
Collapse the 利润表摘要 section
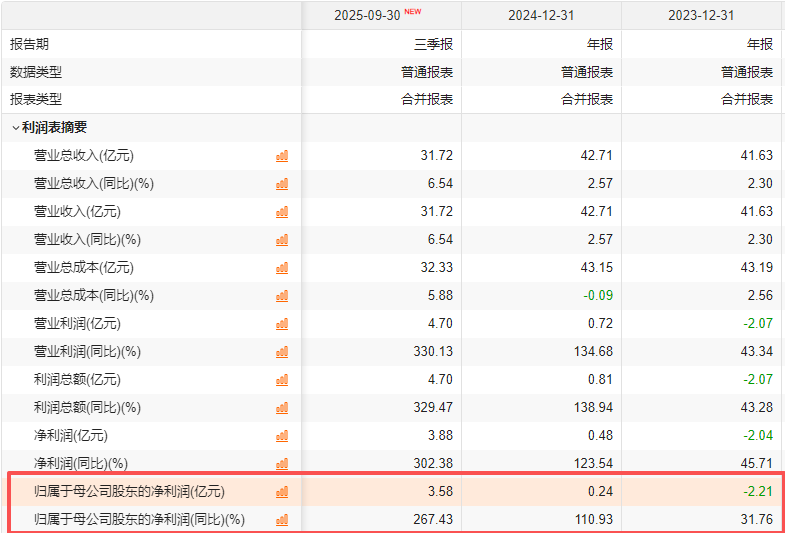15,128
